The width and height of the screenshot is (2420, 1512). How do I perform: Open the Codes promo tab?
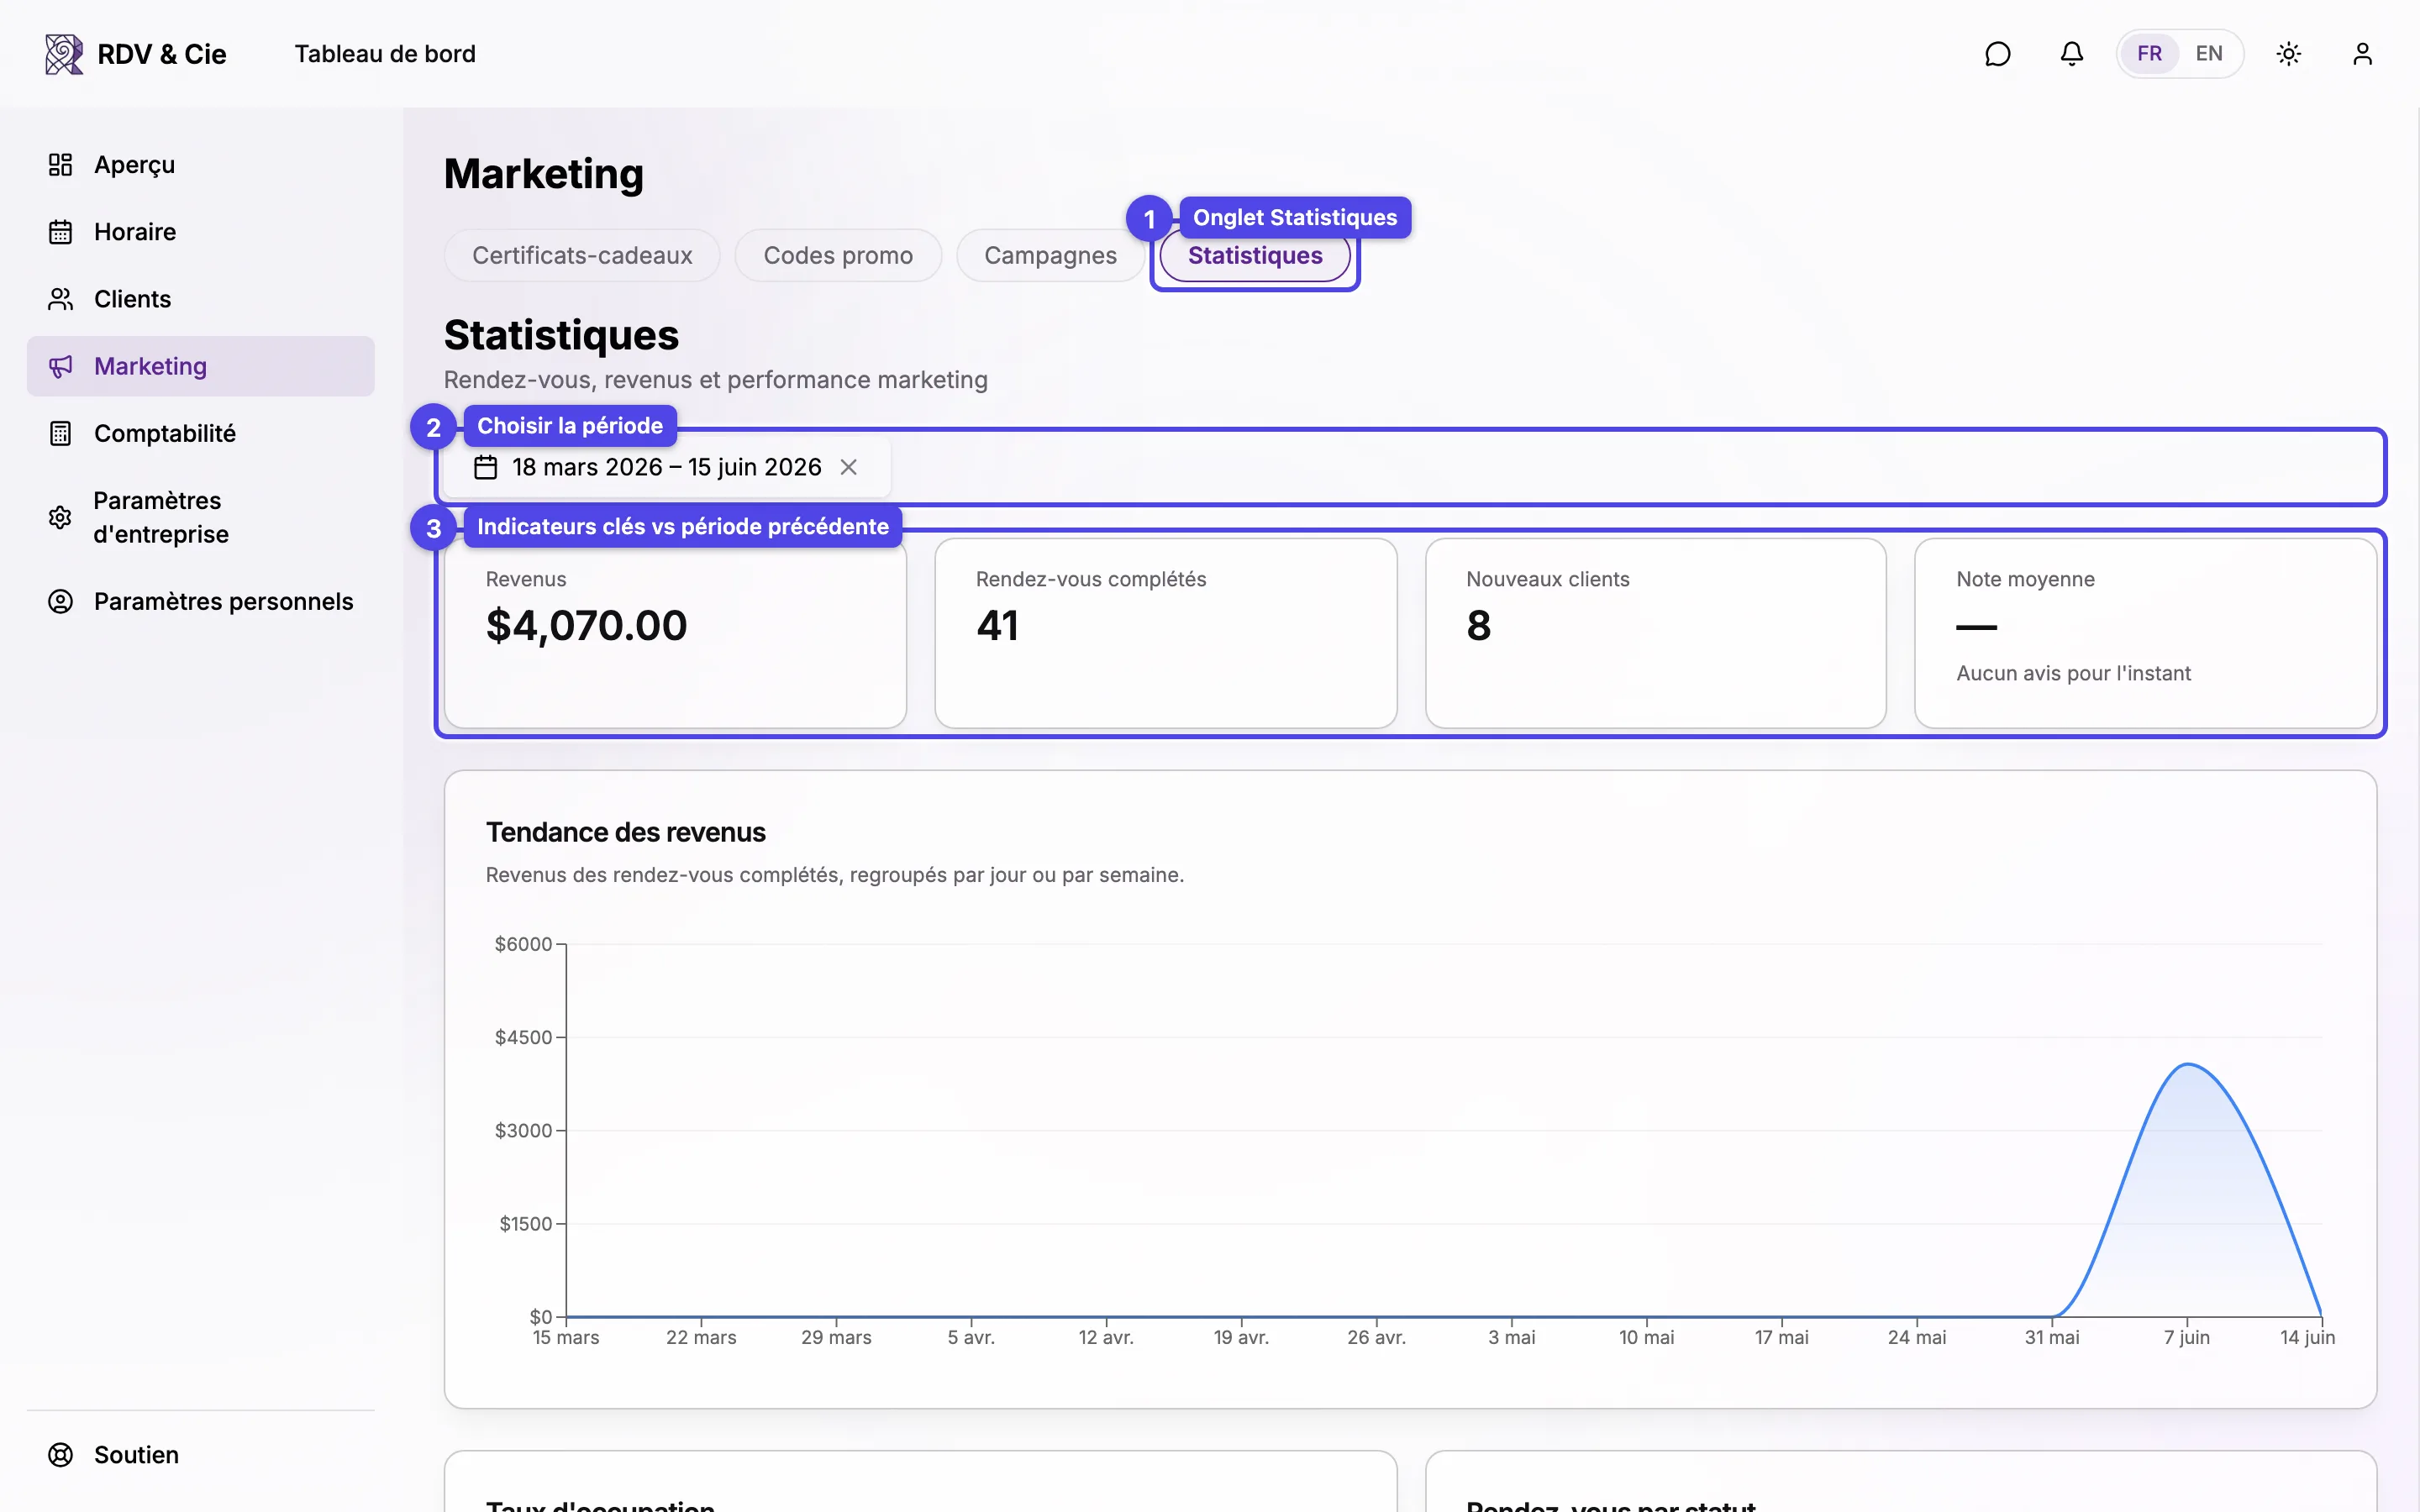(838, 255)
